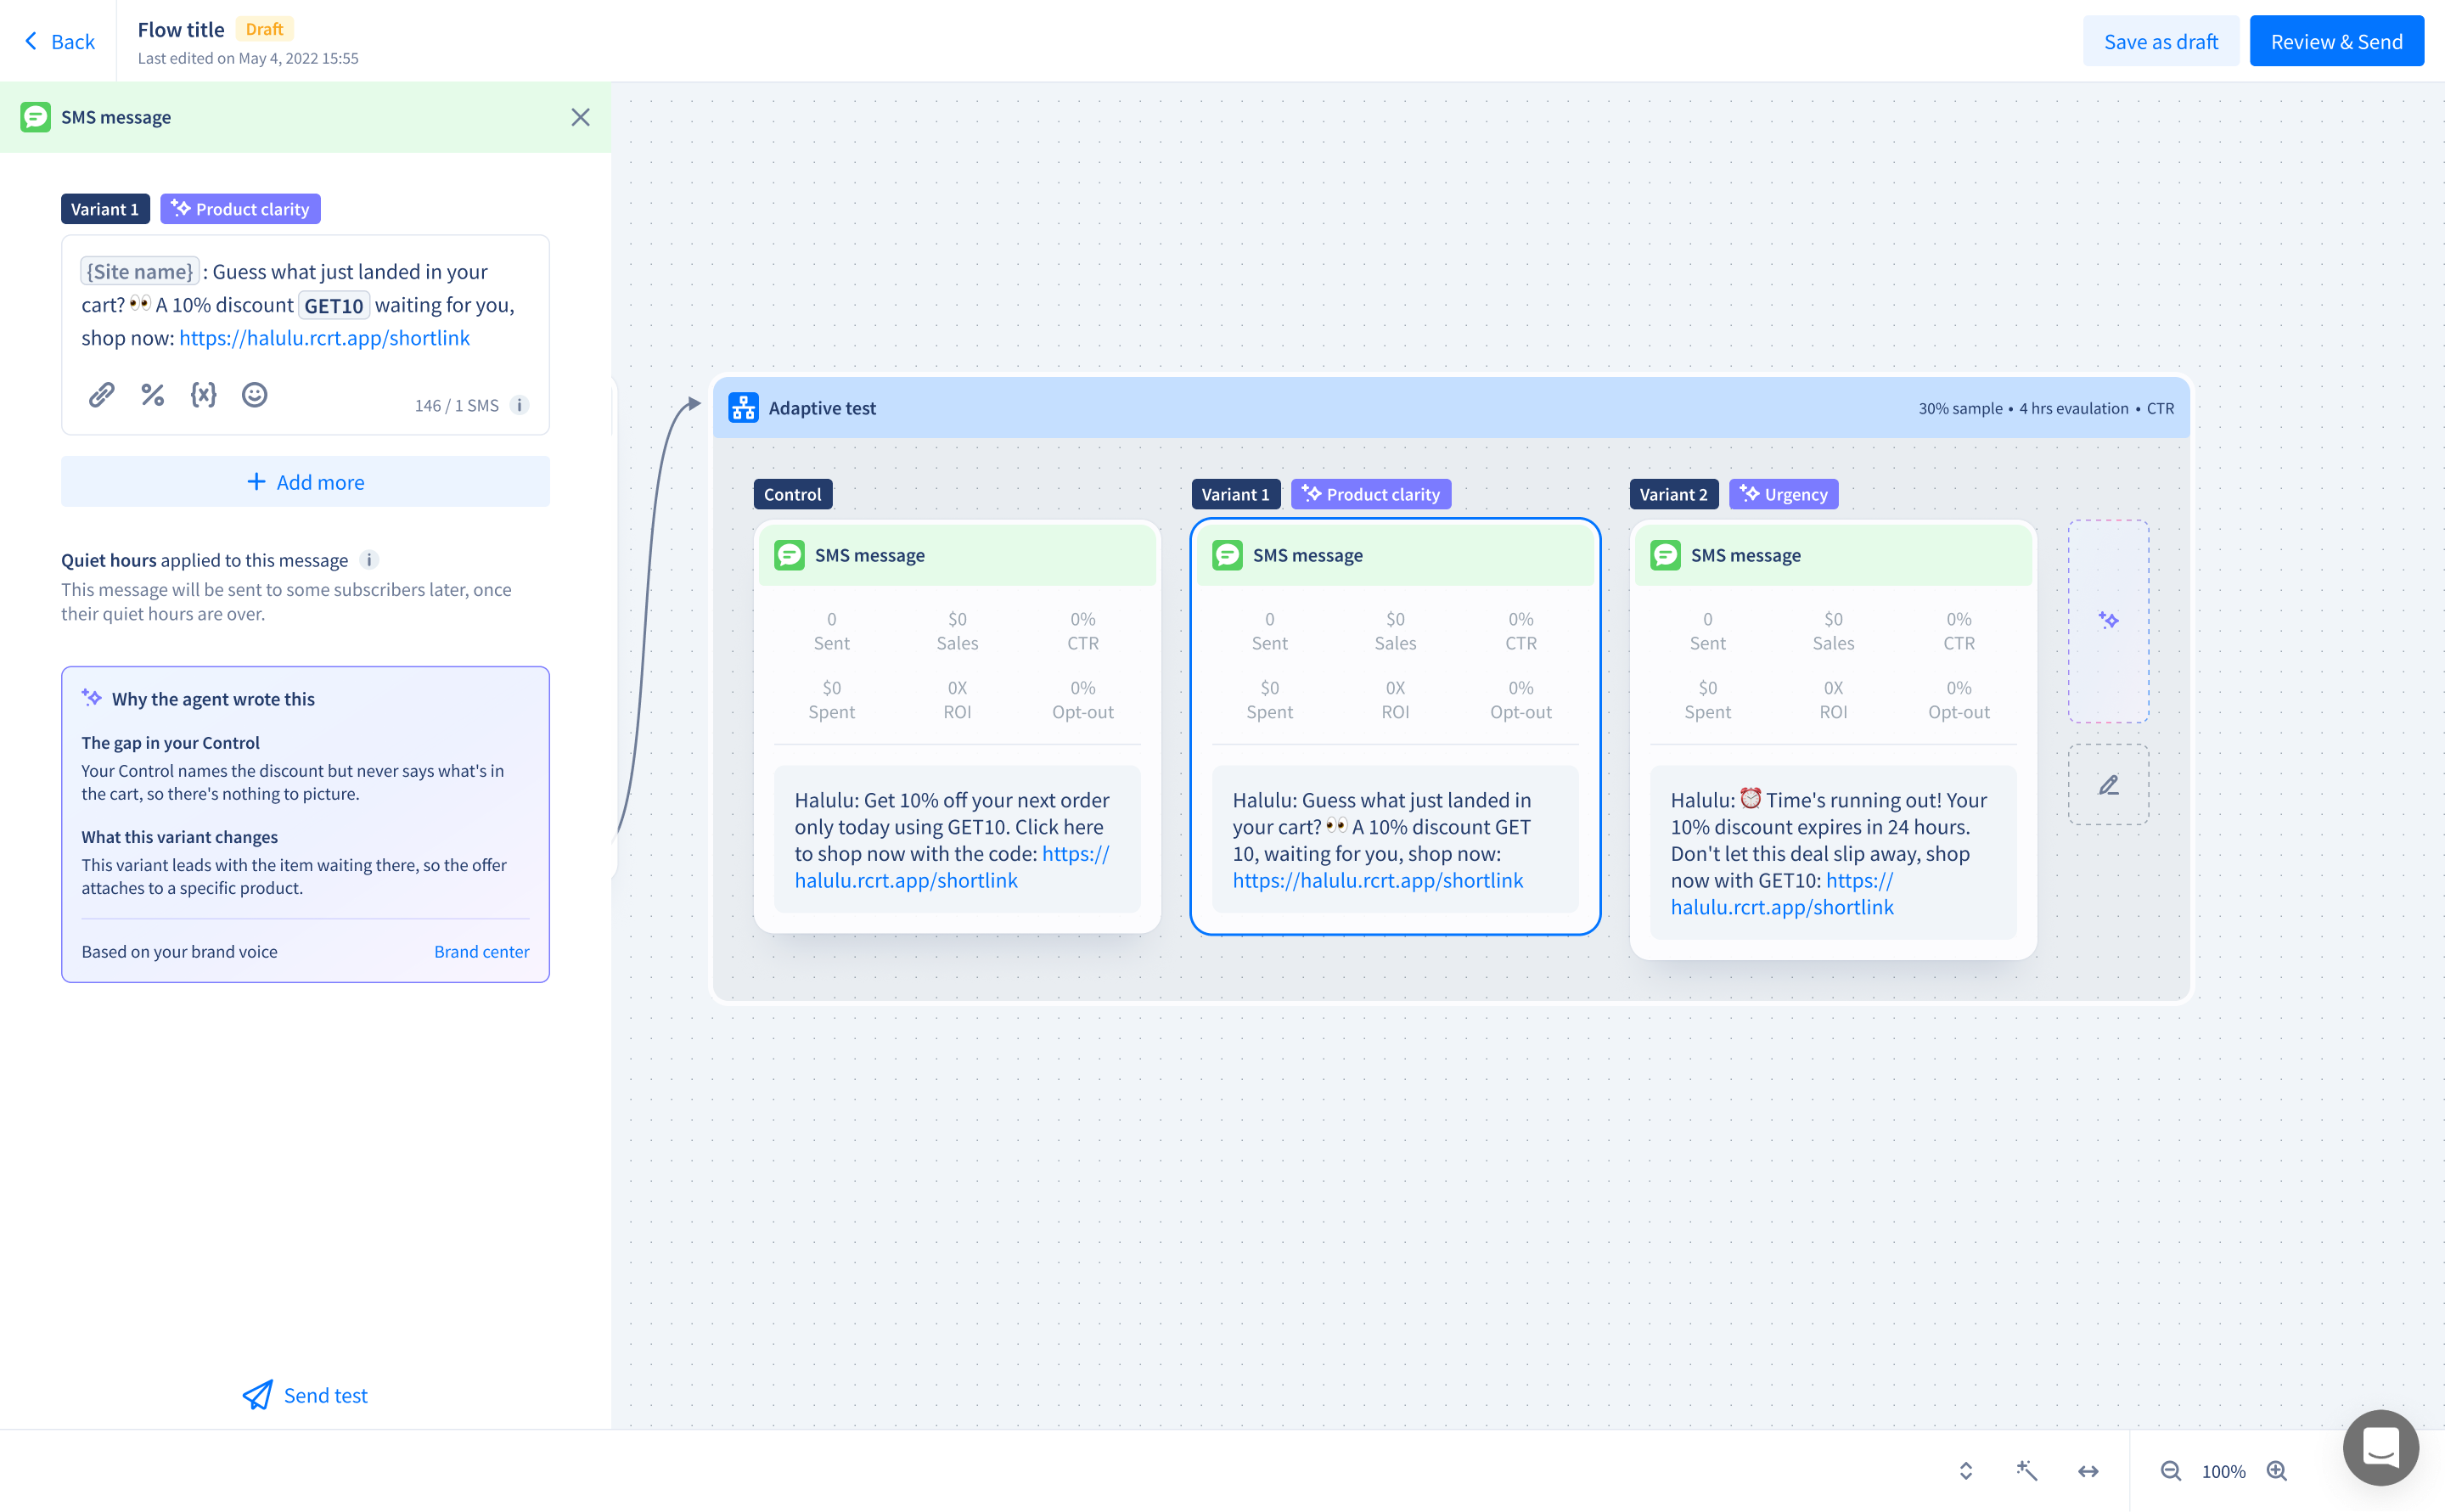Open the Brand center link
Image resolution: width=2445 pixels, height=1512 pixels.
481,951
